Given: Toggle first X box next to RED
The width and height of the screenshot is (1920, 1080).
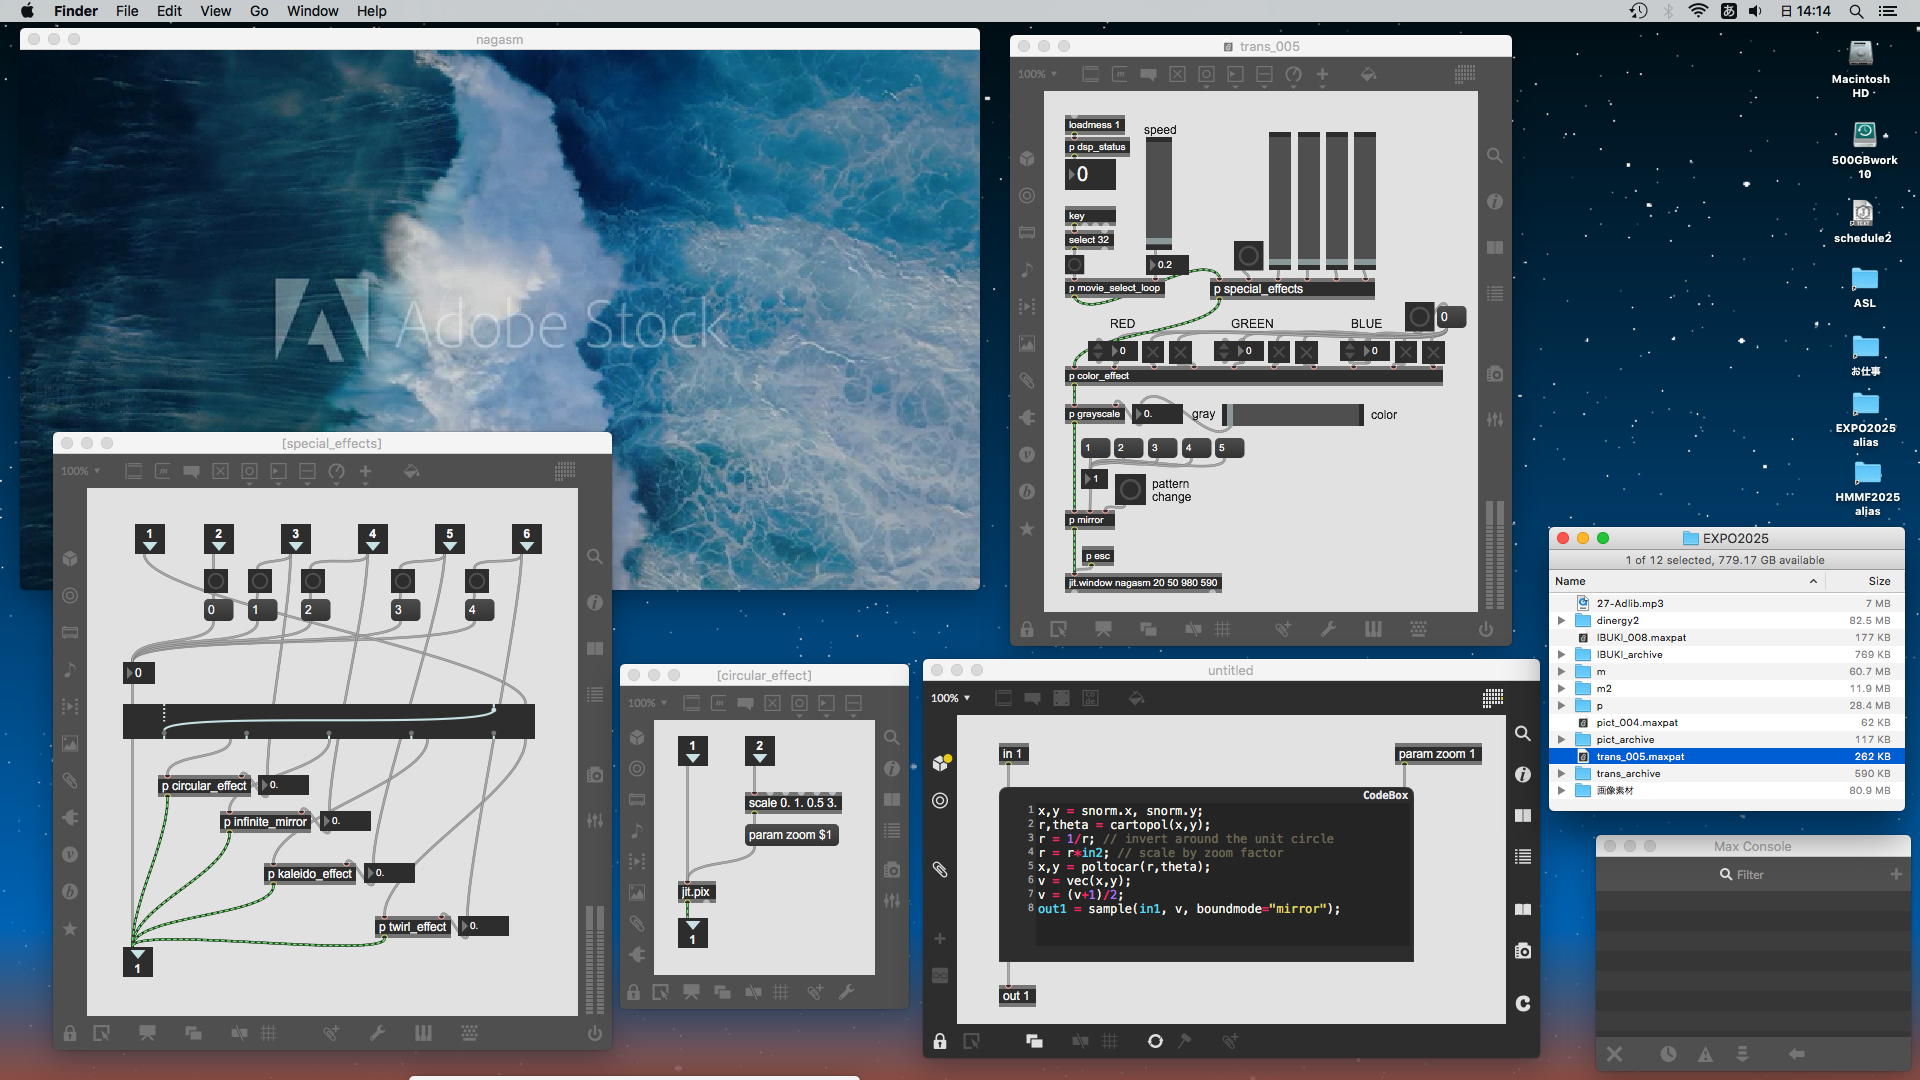Looking at the screenshot, I should (1153, 352).
